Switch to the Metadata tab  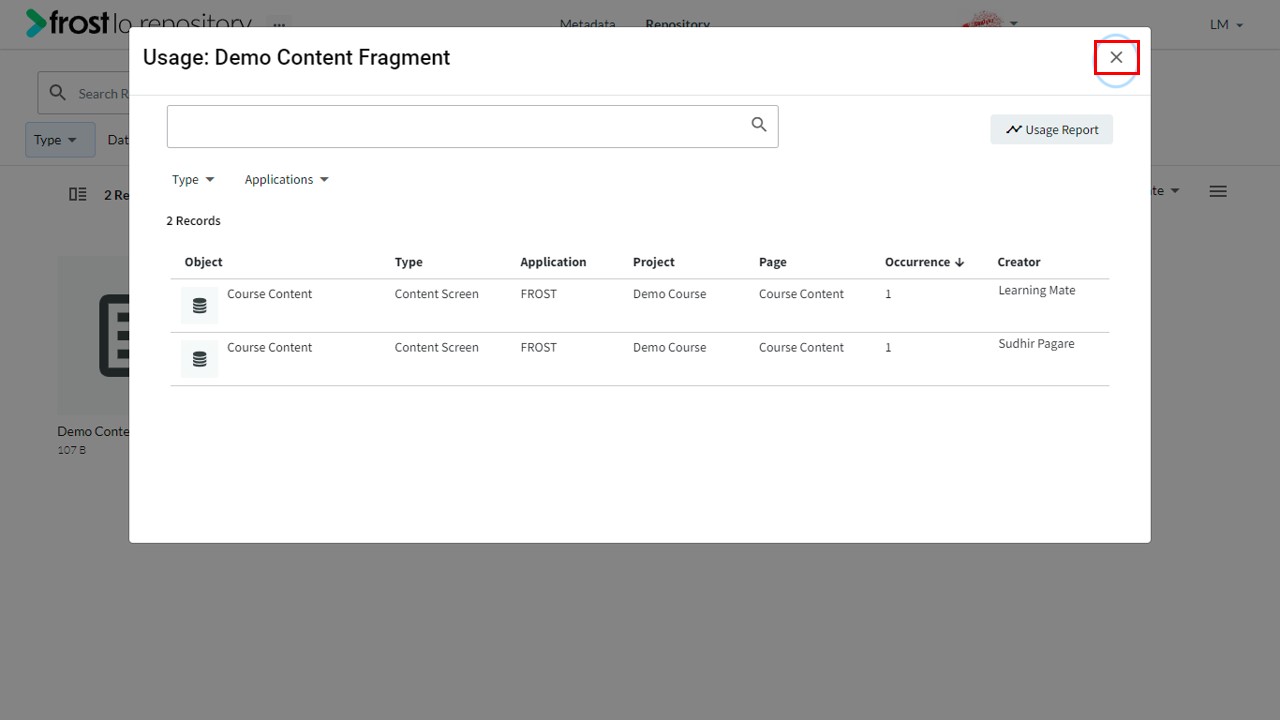click(587, 24)
